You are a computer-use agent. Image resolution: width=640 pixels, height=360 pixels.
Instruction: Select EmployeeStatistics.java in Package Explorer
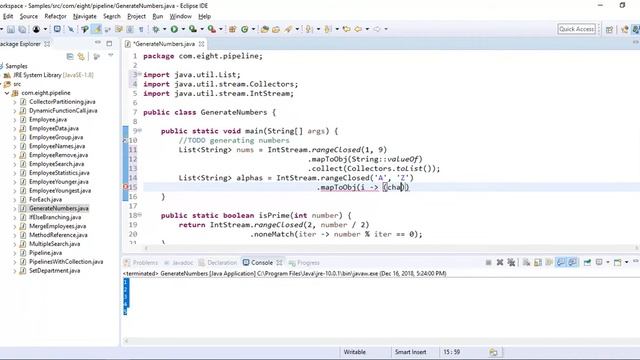(x=59, y=173)
